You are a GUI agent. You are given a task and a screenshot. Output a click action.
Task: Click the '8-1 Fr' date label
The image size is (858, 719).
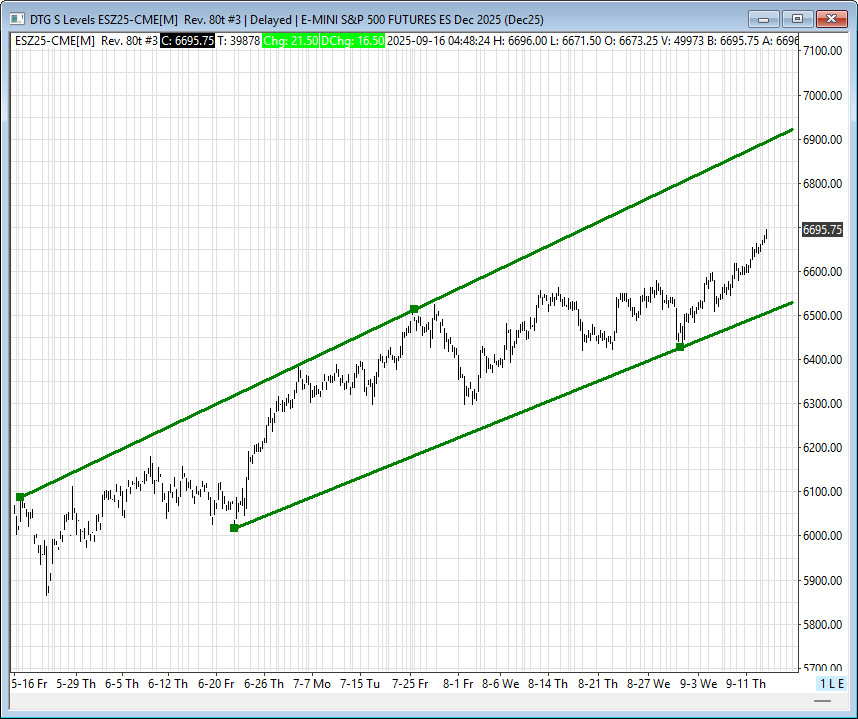457,683
